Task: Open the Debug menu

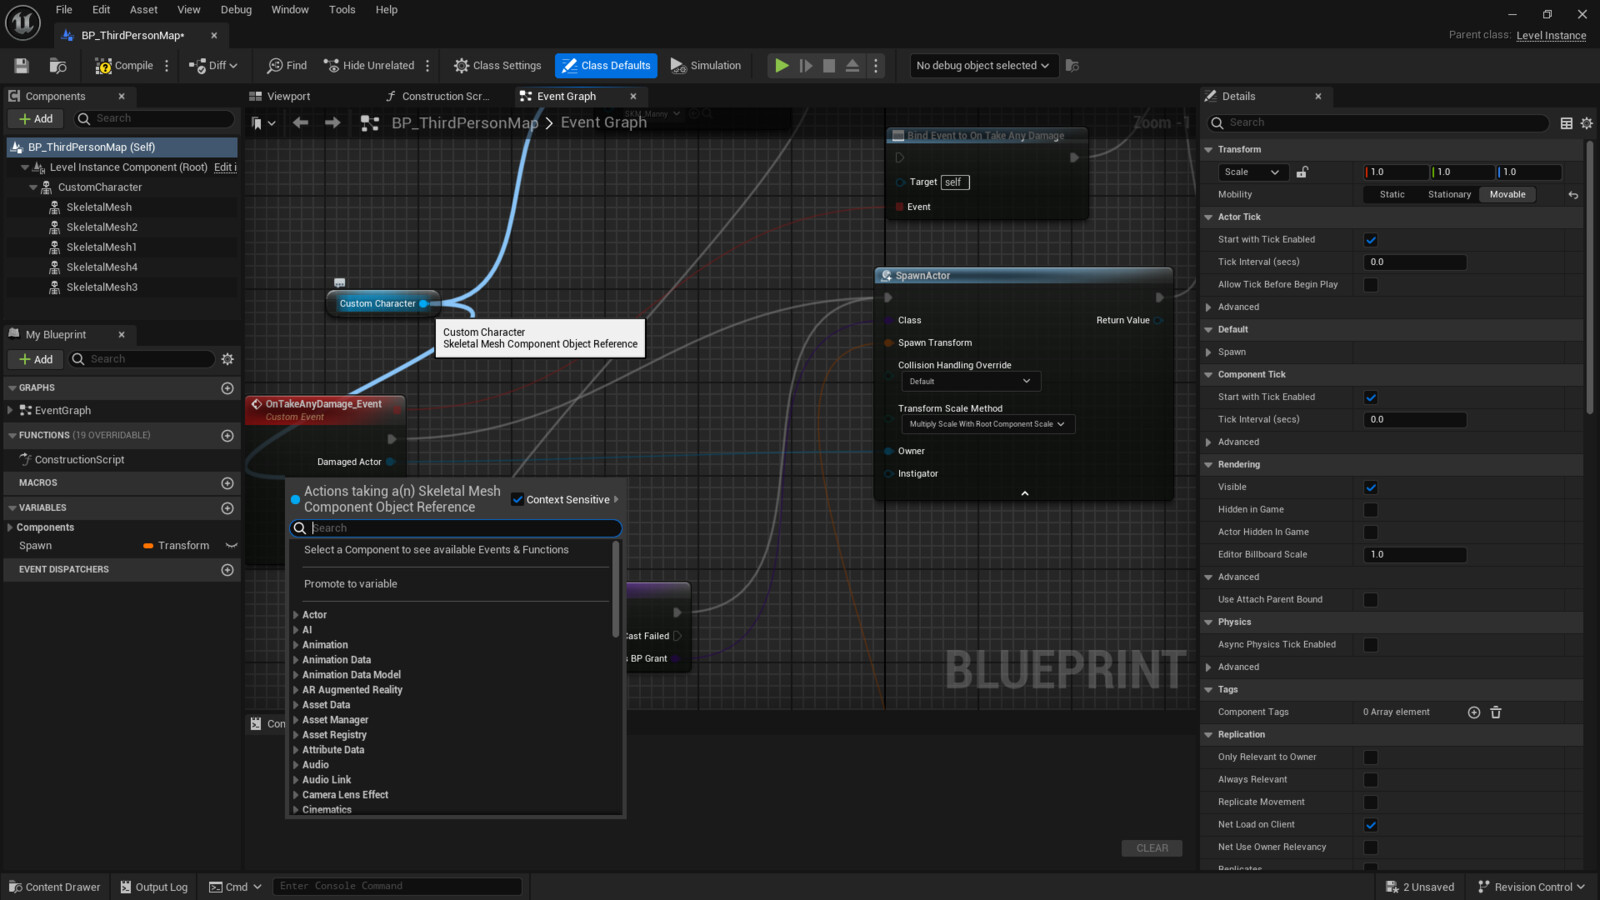Action: 236,10
